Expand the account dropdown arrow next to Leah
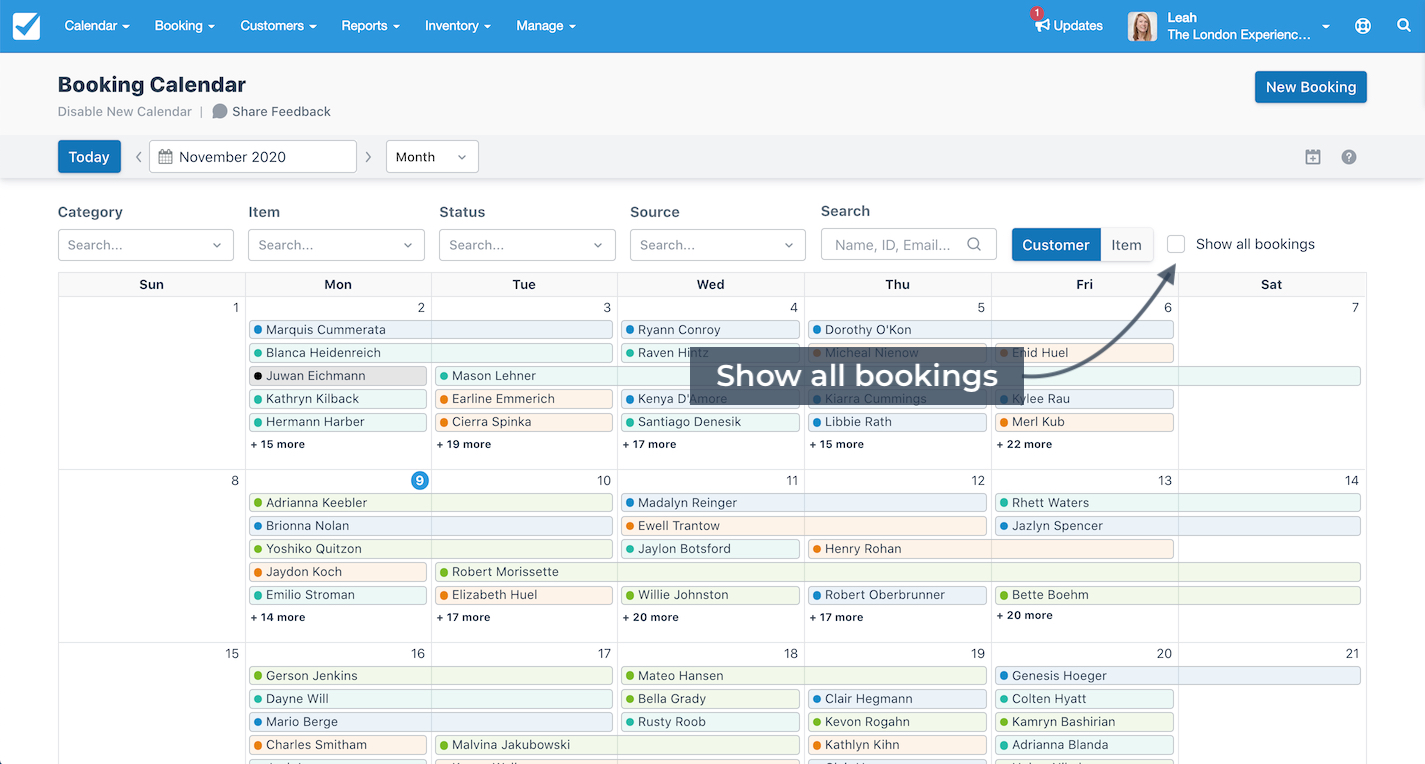 (1326, 27)
